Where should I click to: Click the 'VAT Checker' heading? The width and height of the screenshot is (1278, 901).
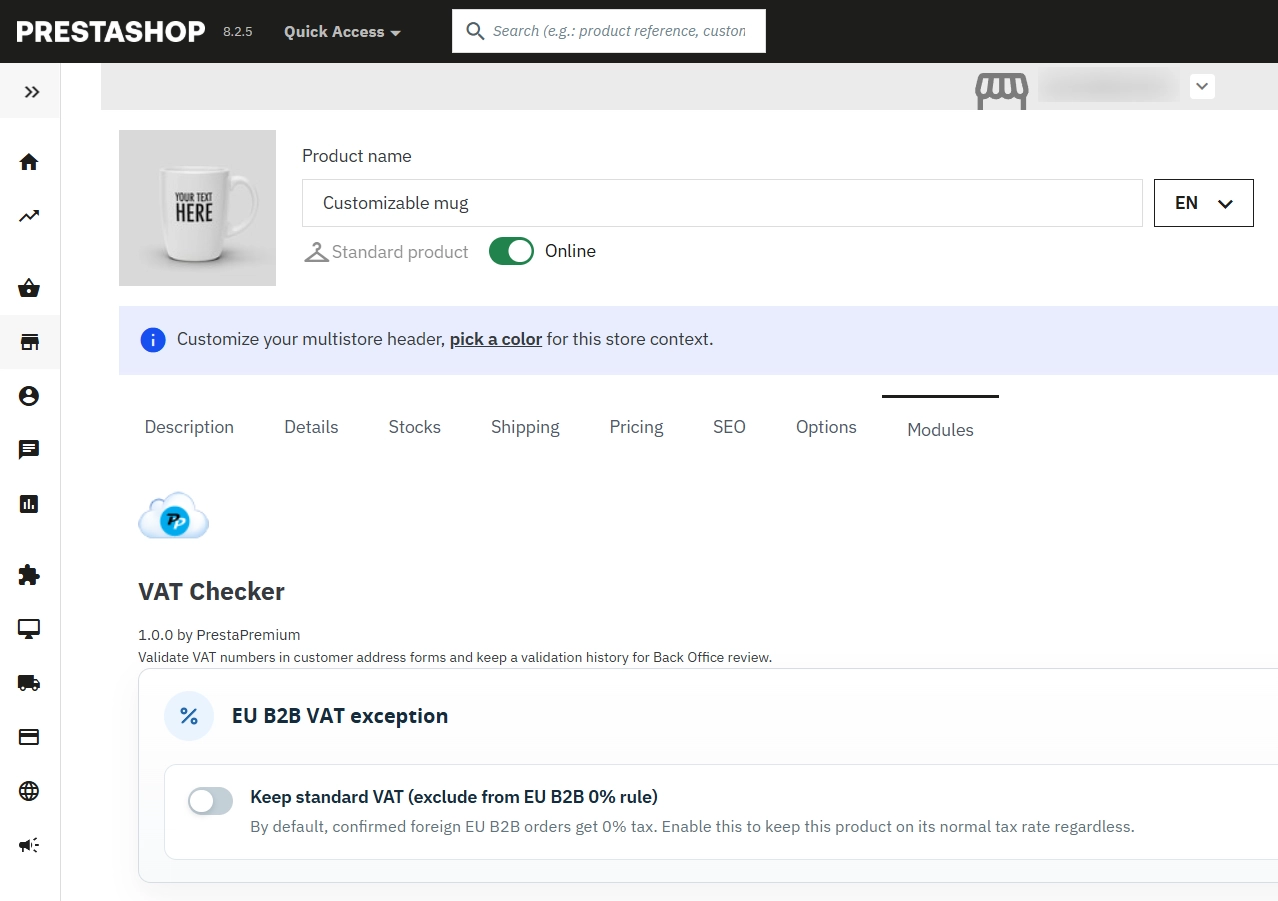[x=212, y=591]
